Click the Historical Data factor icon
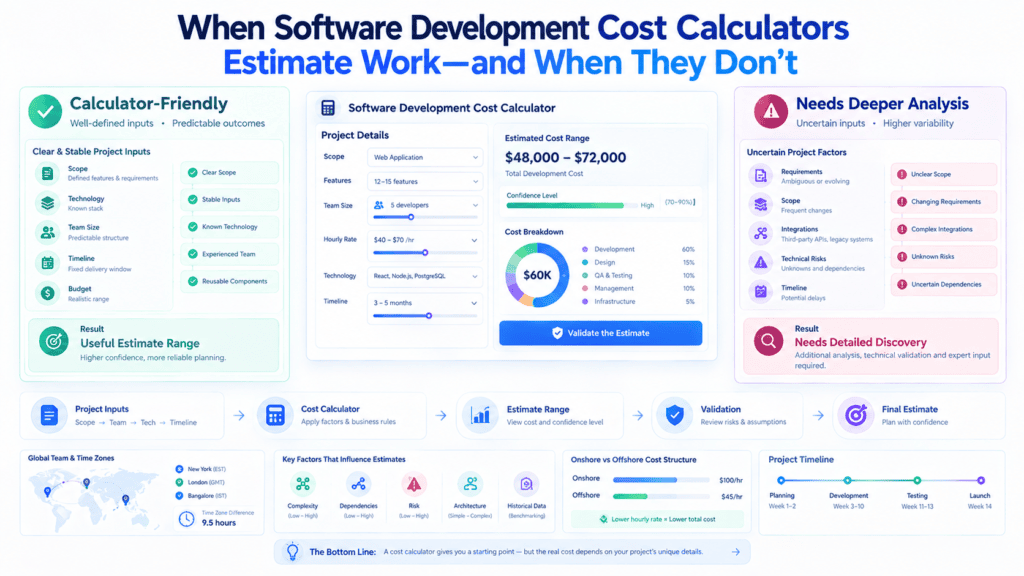Screen dimensions: 1024x576 526,484
